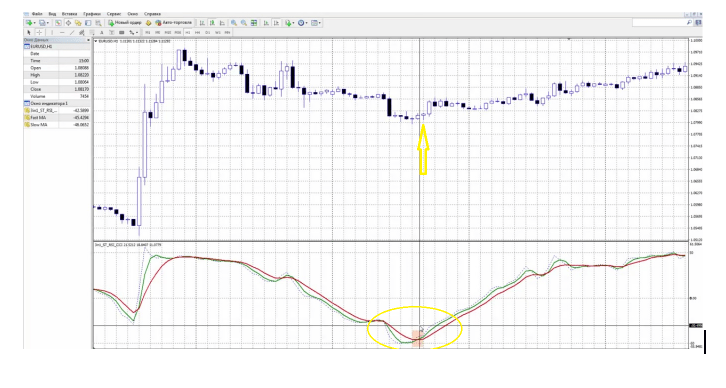Open the Сервис menu

pos(114,14)
